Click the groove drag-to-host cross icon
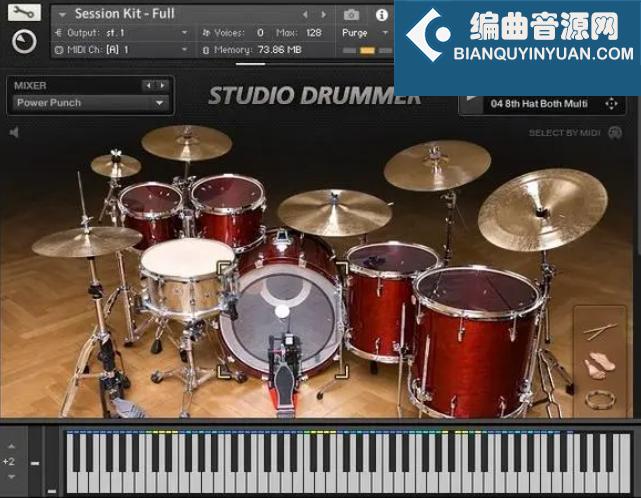The height and width of the screenshot is (498, 641). pyautogui.click(x=611, y=104)
